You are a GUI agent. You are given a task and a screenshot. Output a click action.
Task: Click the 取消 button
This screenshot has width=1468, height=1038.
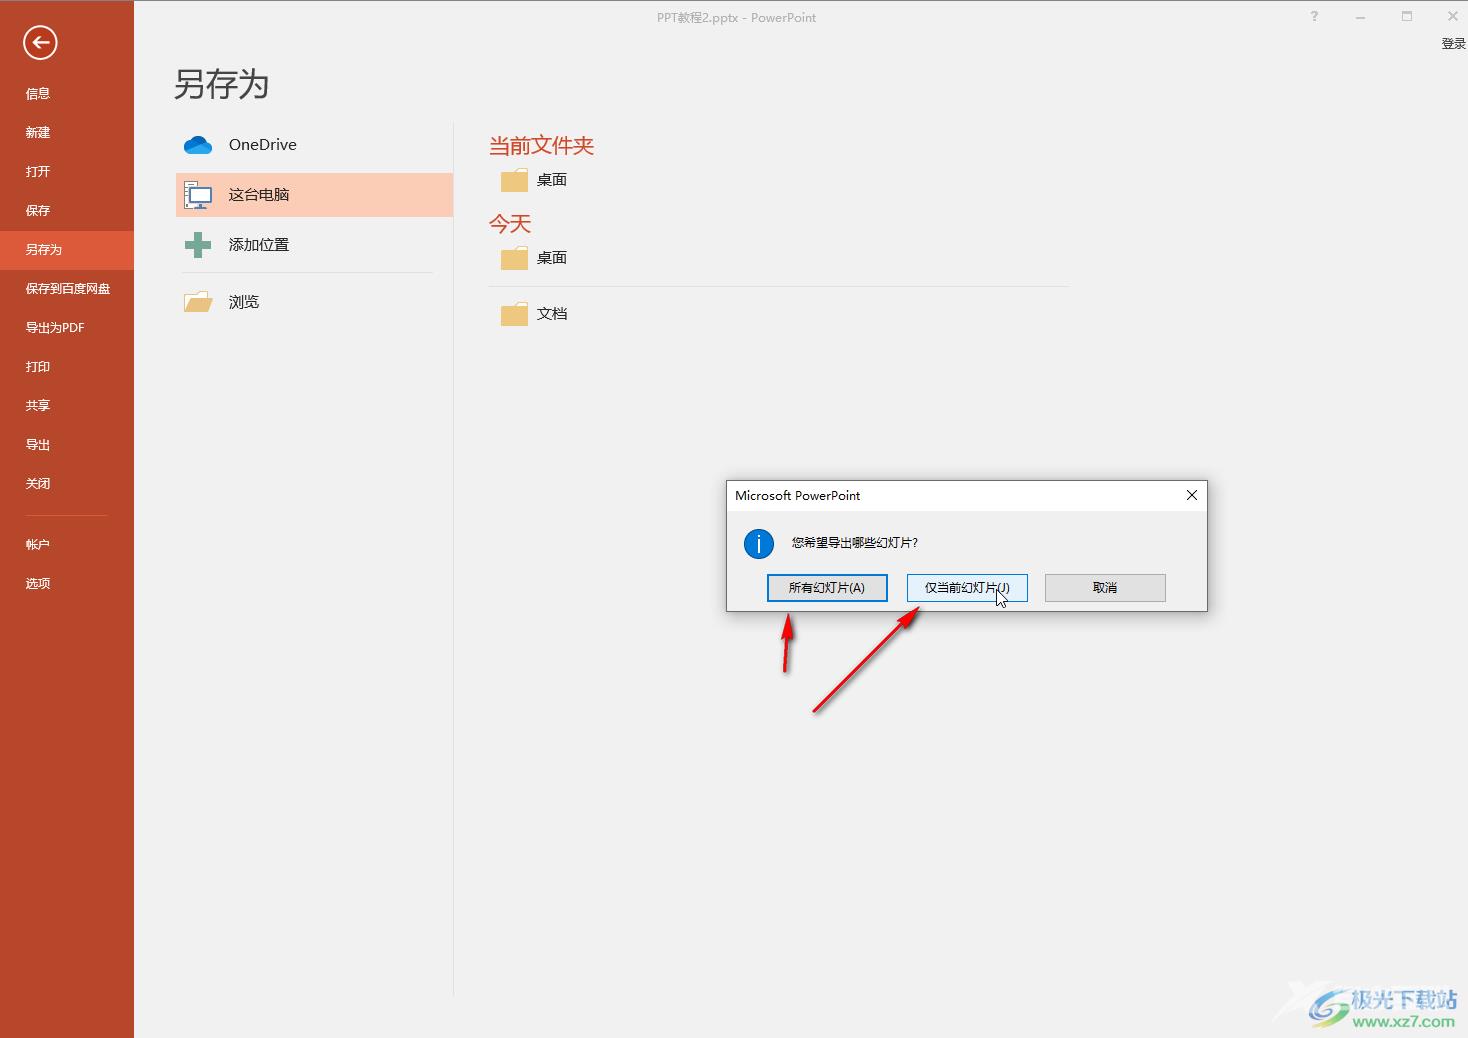coord(1105,588)
